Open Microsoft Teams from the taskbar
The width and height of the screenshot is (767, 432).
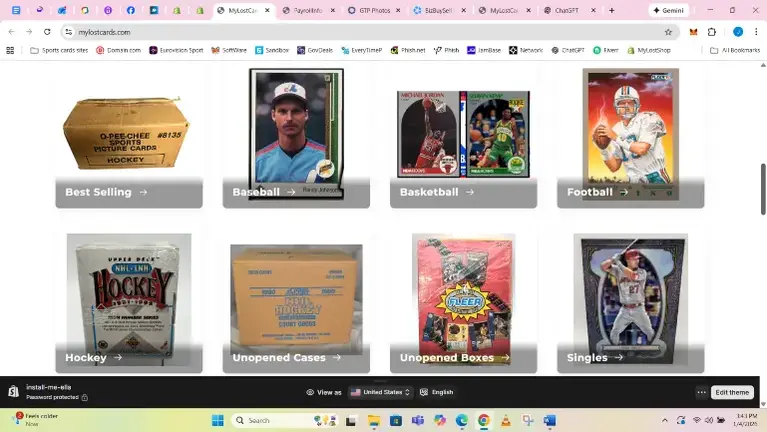(418, 420)
